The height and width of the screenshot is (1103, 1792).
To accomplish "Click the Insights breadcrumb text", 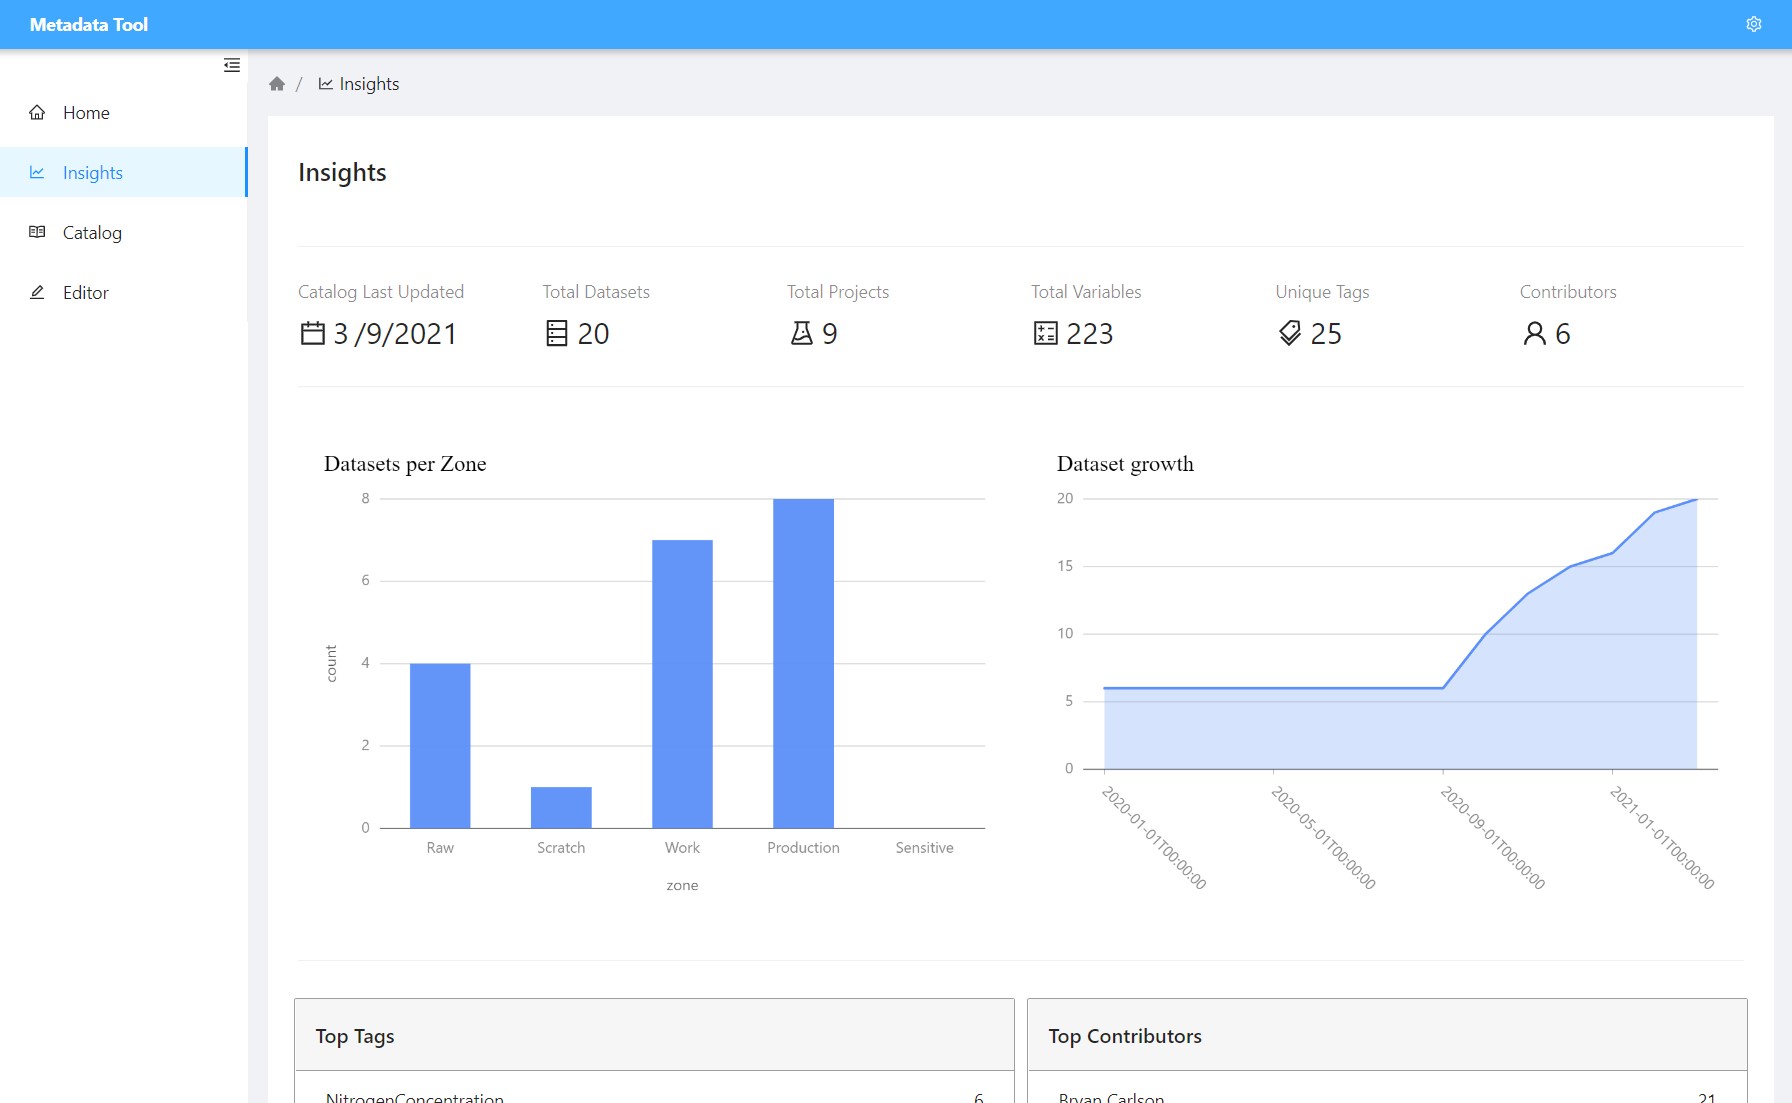I will tap(369, 84).
